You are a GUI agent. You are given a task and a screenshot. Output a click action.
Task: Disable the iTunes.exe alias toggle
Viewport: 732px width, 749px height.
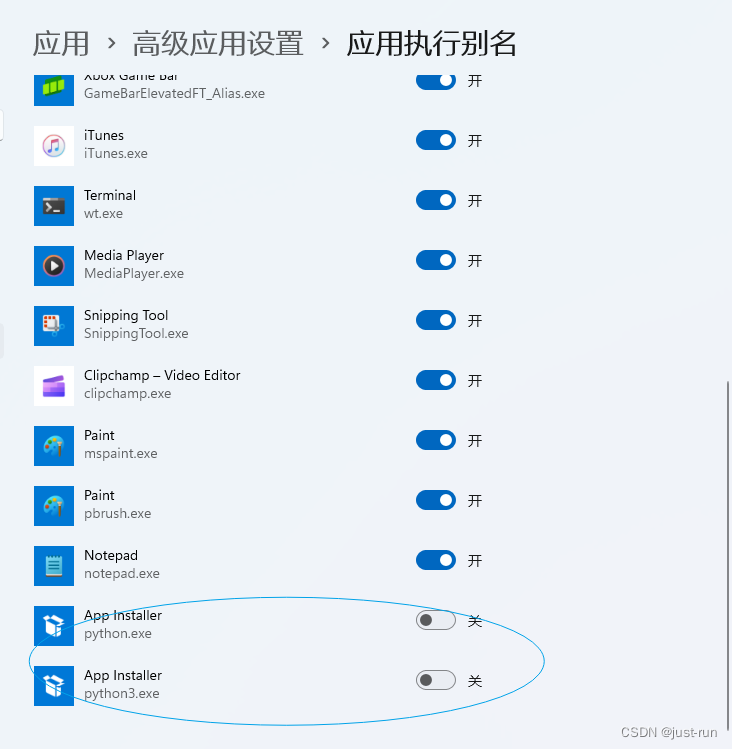point(436,140)
